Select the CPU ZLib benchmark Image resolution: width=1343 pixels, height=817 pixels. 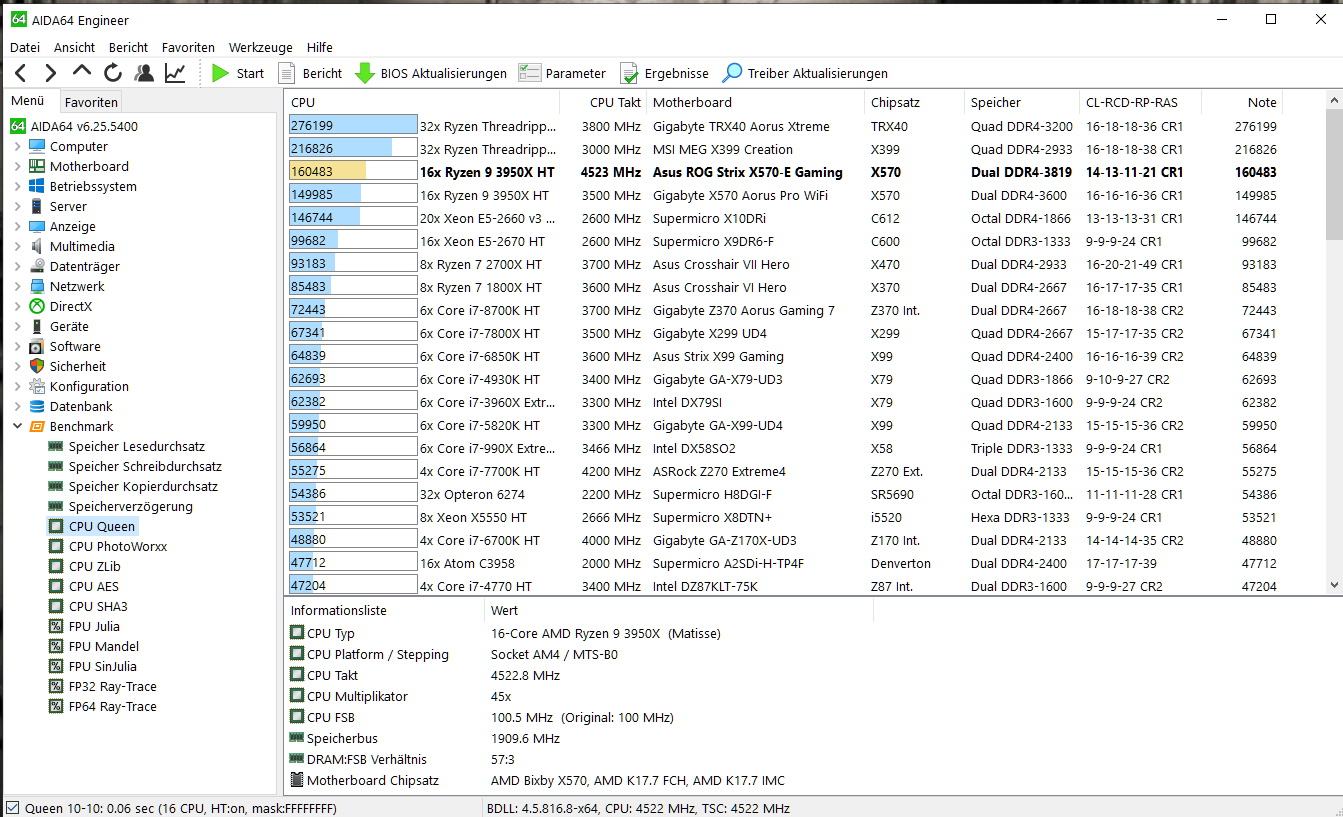85,566
